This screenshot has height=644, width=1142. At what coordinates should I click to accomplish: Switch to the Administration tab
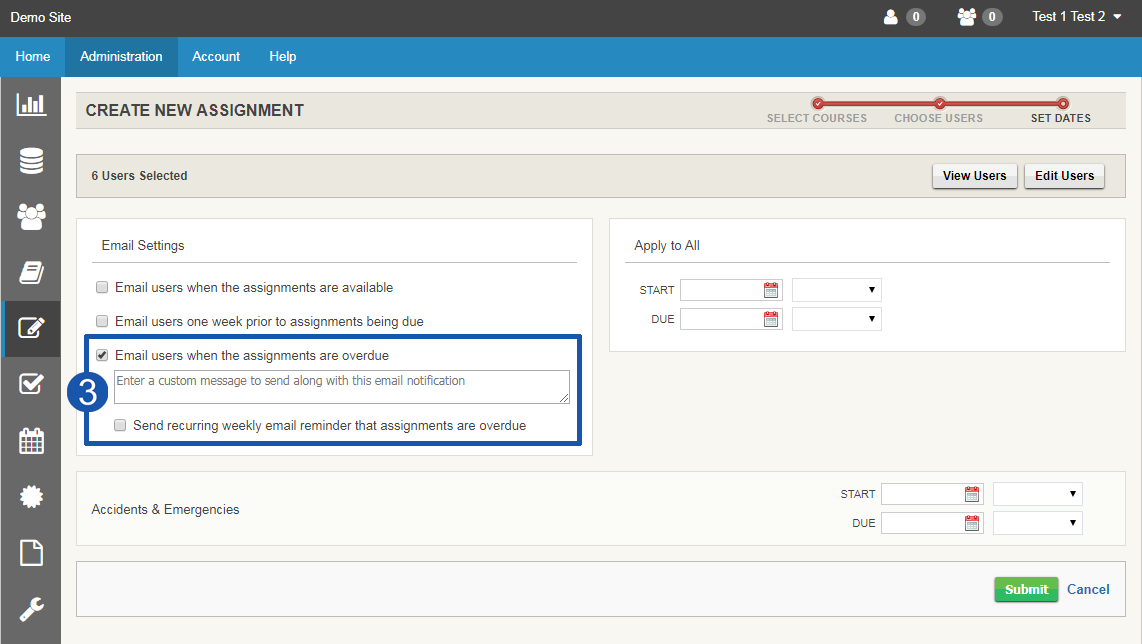(x=120, y=56)
